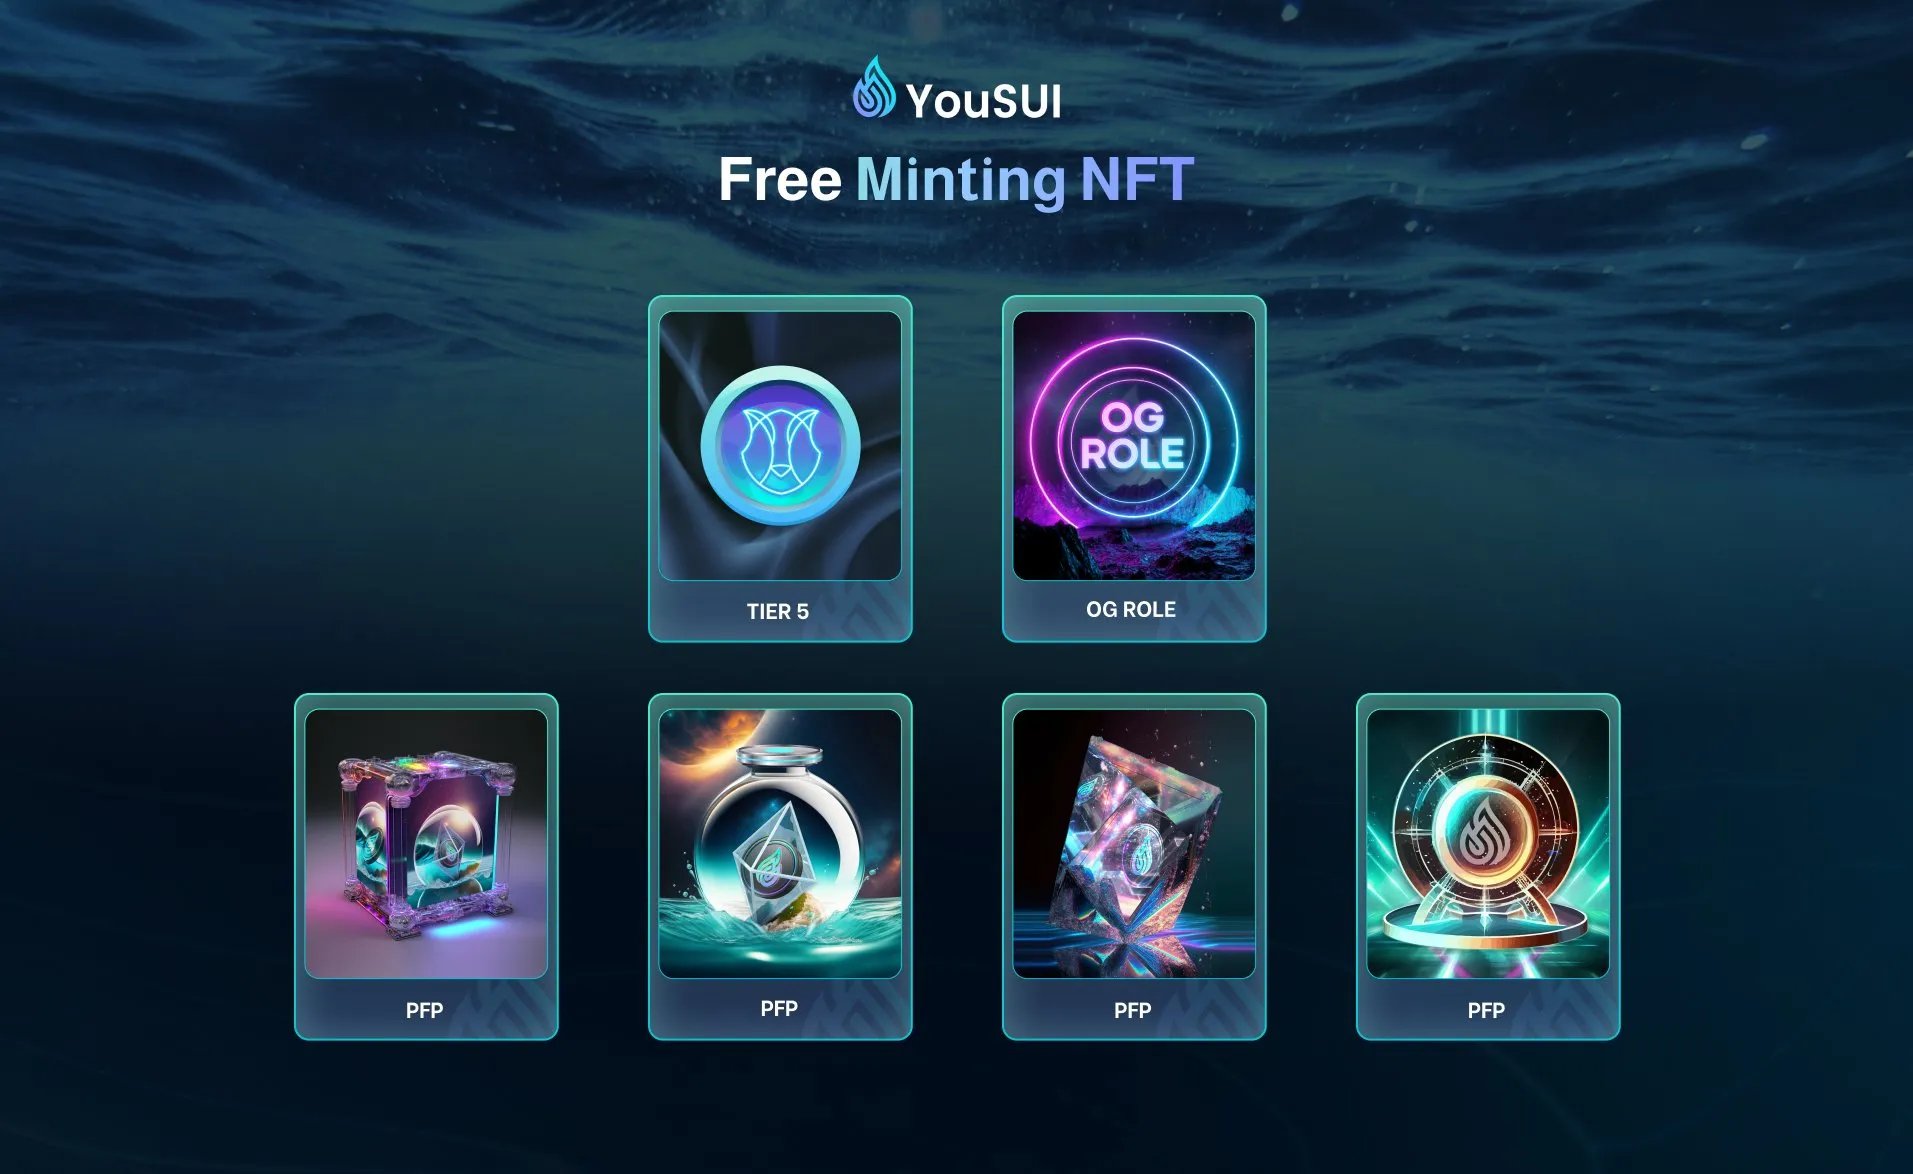The height and width of the screenshot is (1174, 1913).
Task: Click the OG ROLE card label
Action: click(x=1131, y=609)
